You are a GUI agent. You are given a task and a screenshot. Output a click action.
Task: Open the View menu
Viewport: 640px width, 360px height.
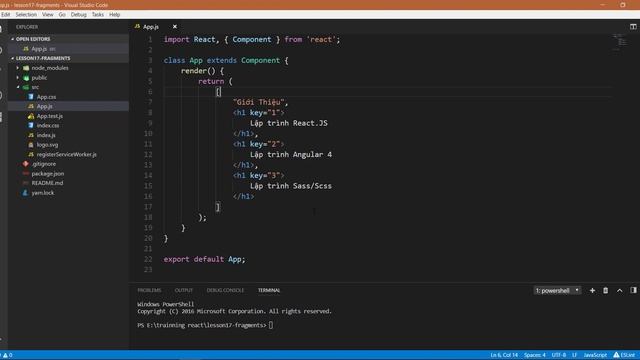(x=48, y=14)
